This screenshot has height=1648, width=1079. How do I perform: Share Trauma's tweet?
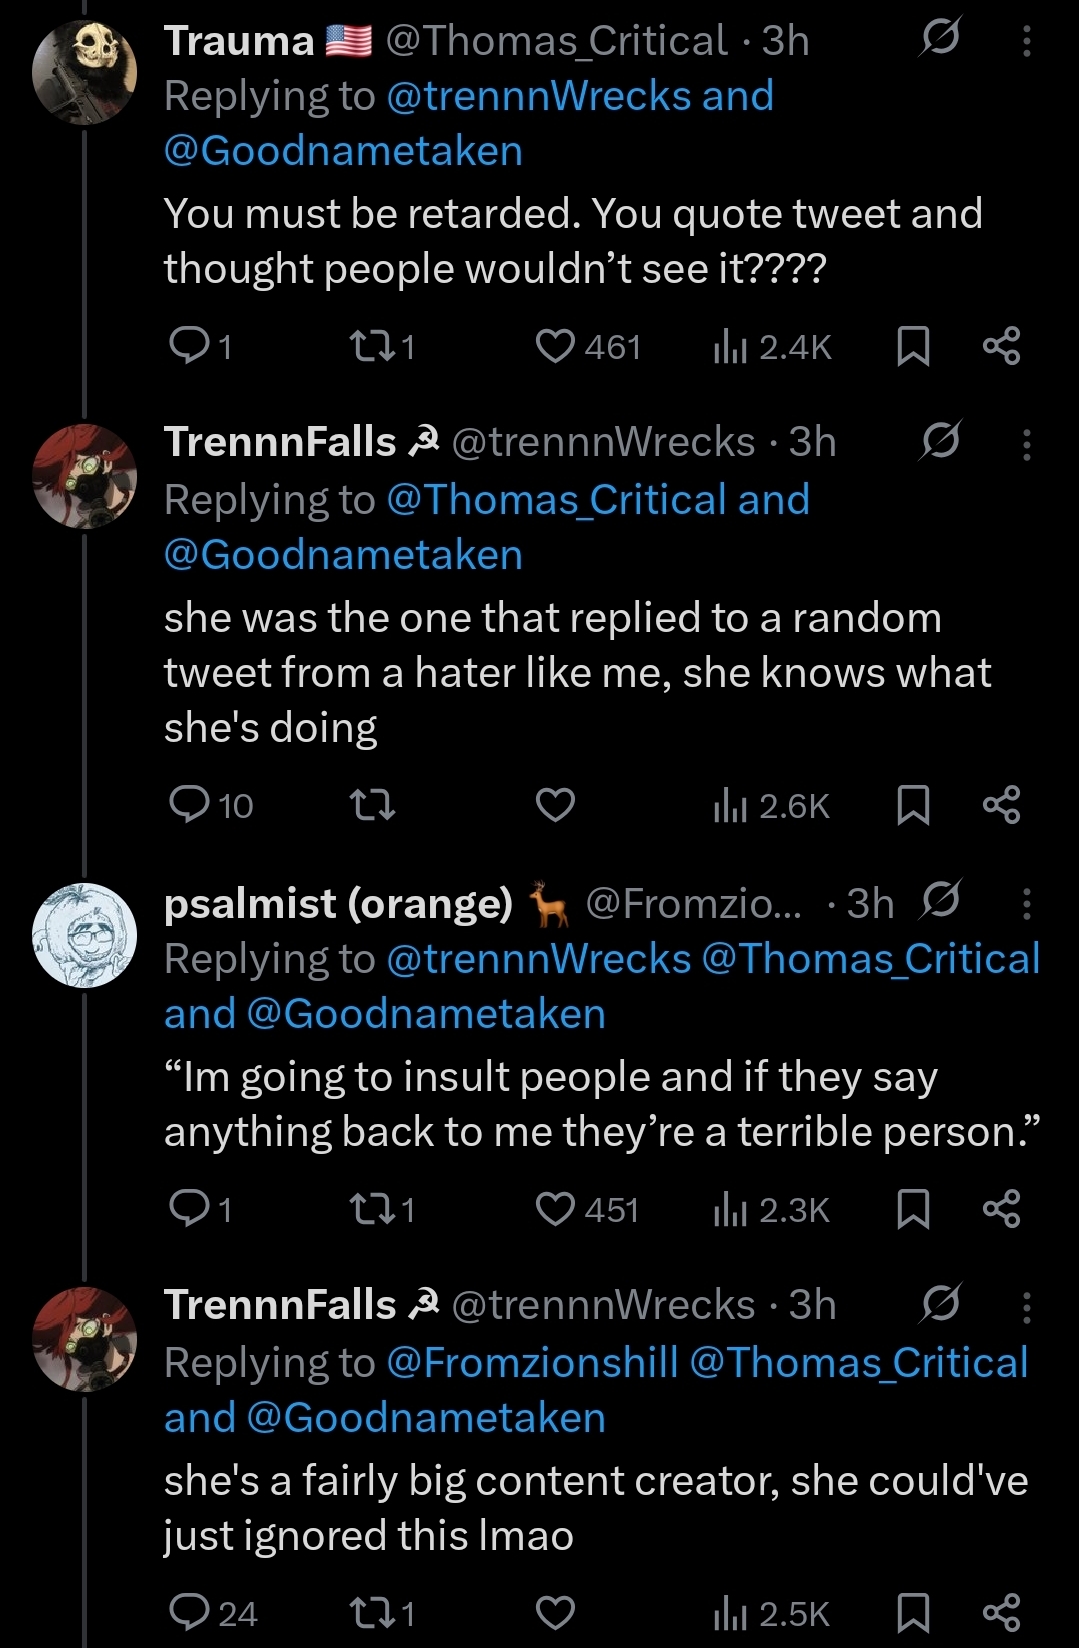(x=1001, y=346)
